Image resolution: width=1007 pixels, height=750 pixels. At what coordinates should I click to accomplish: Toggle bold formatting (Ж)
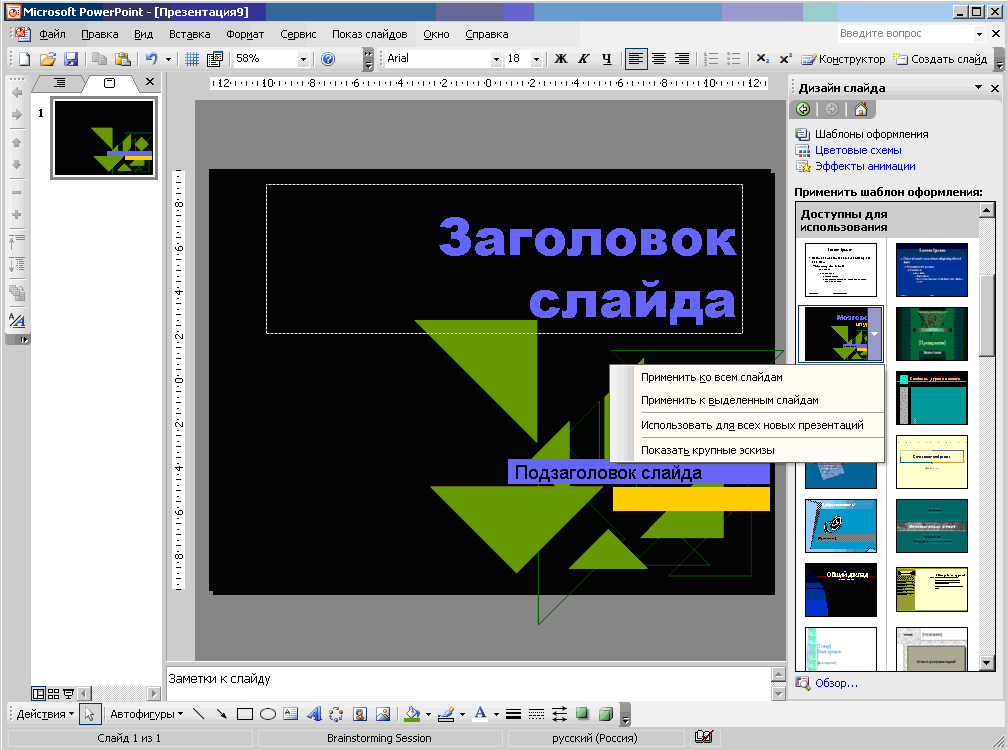tap(561, 59)
